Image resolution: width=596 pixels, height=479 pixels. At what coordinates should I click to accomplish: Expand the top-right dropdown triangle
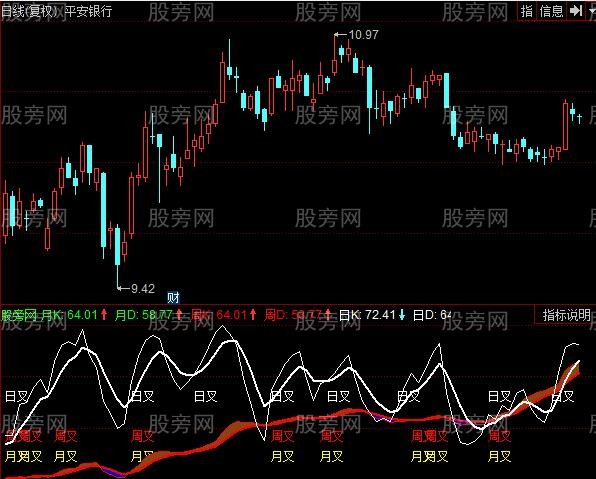click(591, 11)
